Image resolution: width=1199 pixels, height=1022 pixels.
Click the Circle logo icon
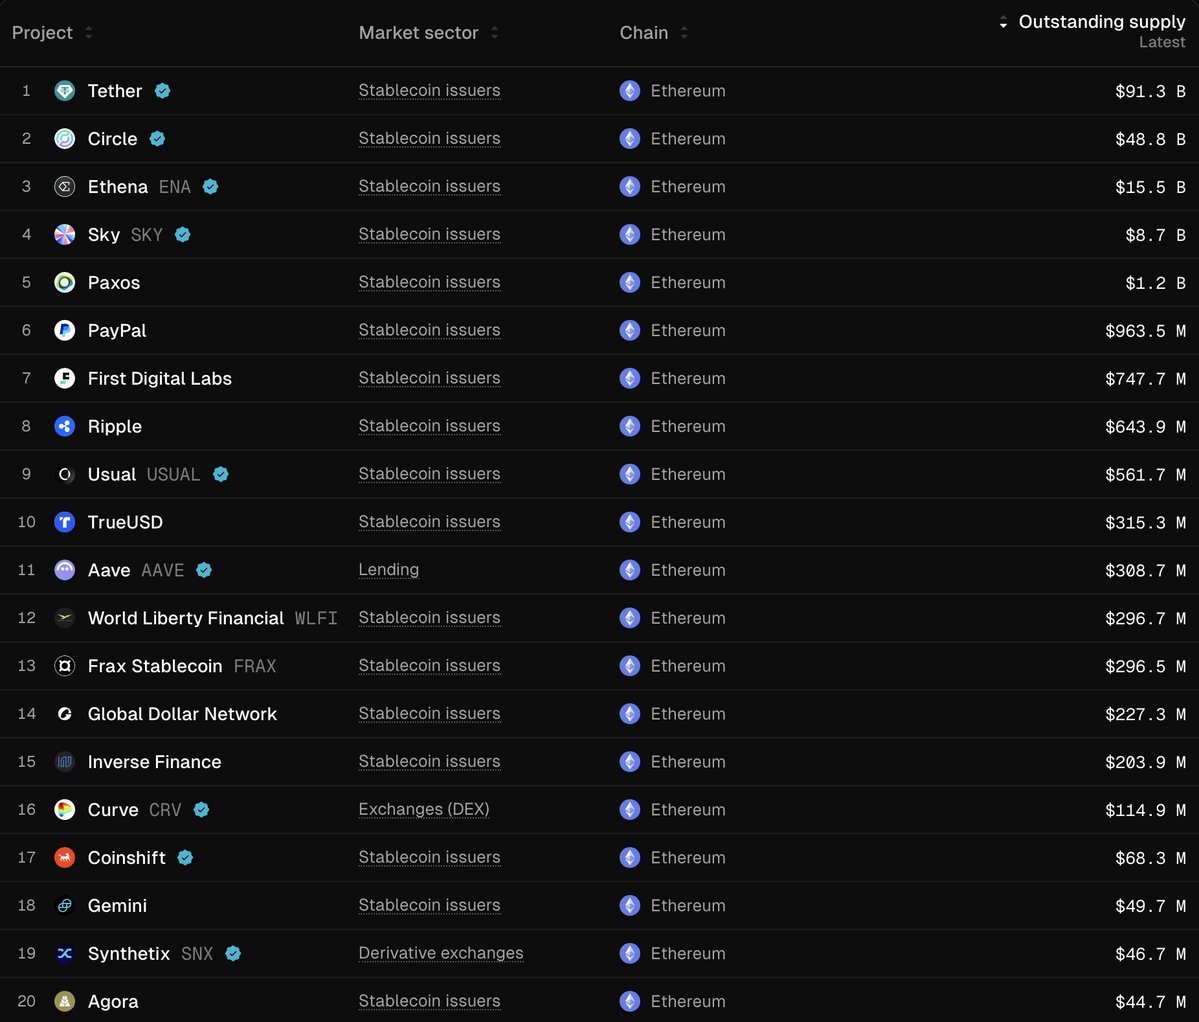(65, 138)
